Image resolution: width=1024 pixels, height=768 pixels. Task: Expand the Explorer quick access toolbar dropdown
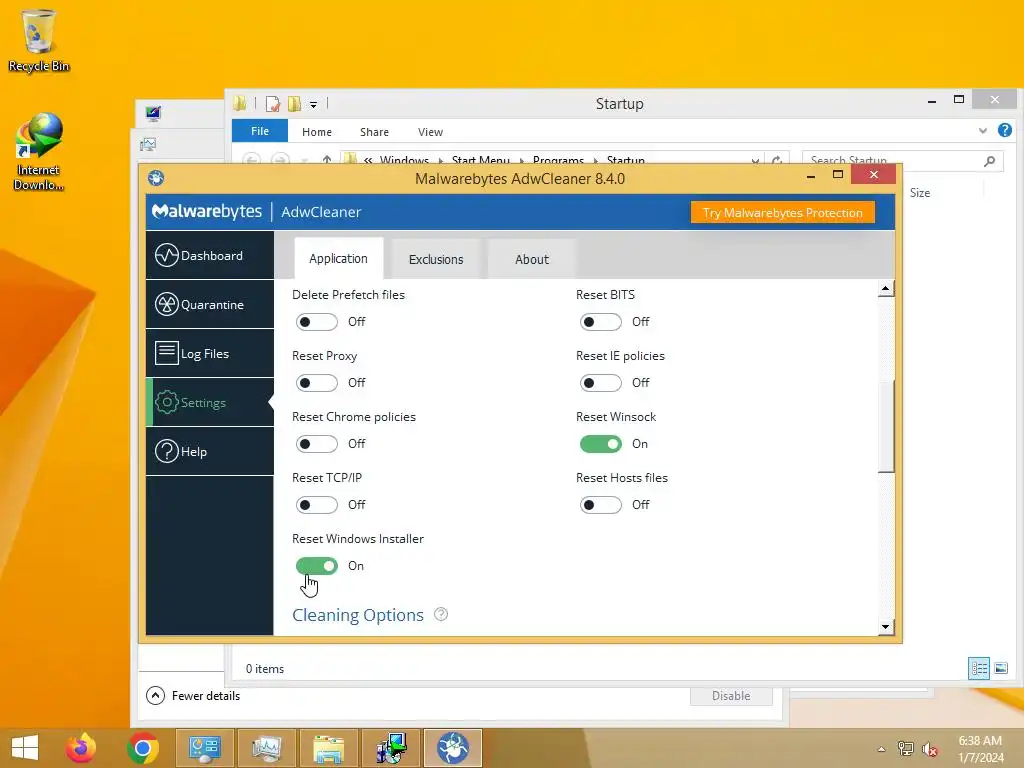click(x=313, y=104)
